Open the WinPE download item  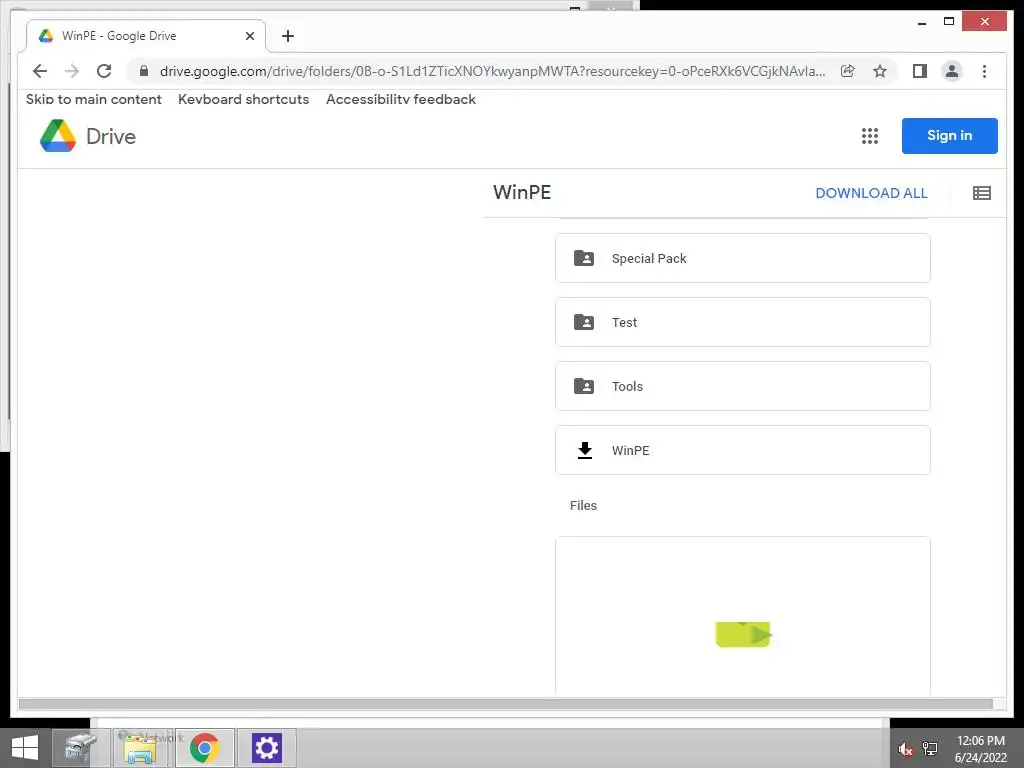click(743, 450)
